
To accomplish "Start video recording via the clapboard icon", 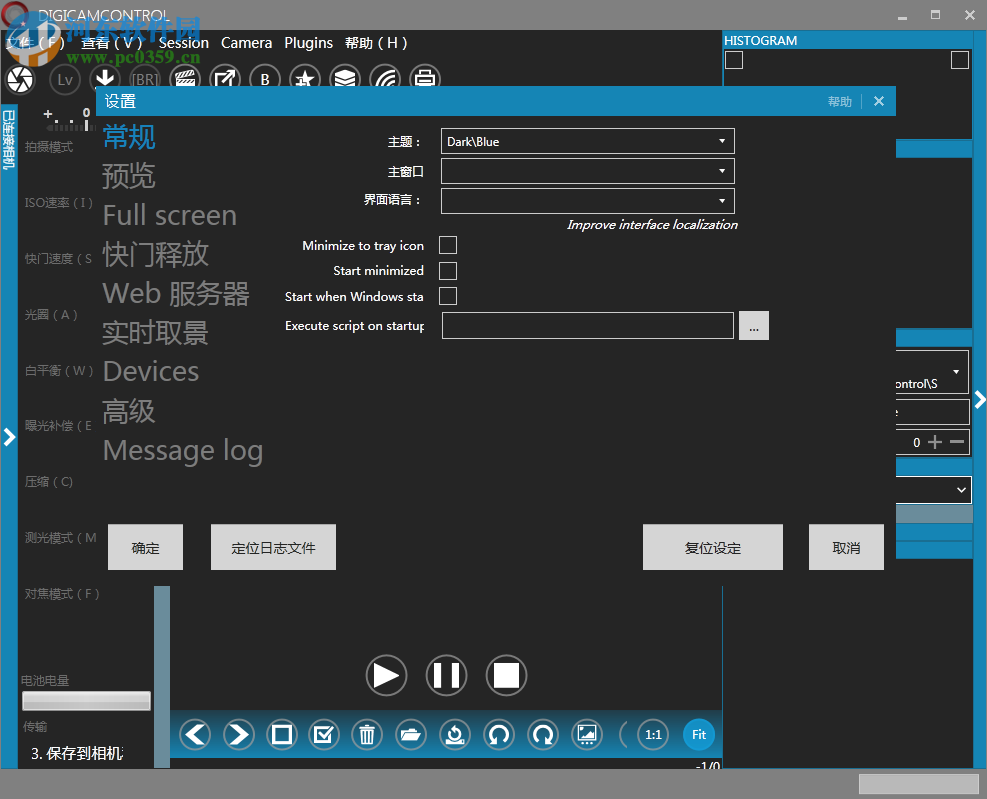I will [x=186, y=79].
